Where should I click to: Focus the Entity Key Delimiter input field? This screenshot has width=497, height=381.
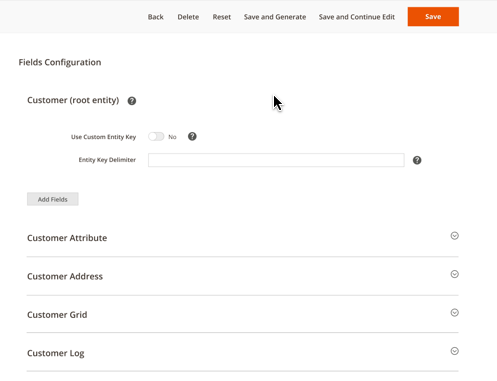click(x=276, y=160)
